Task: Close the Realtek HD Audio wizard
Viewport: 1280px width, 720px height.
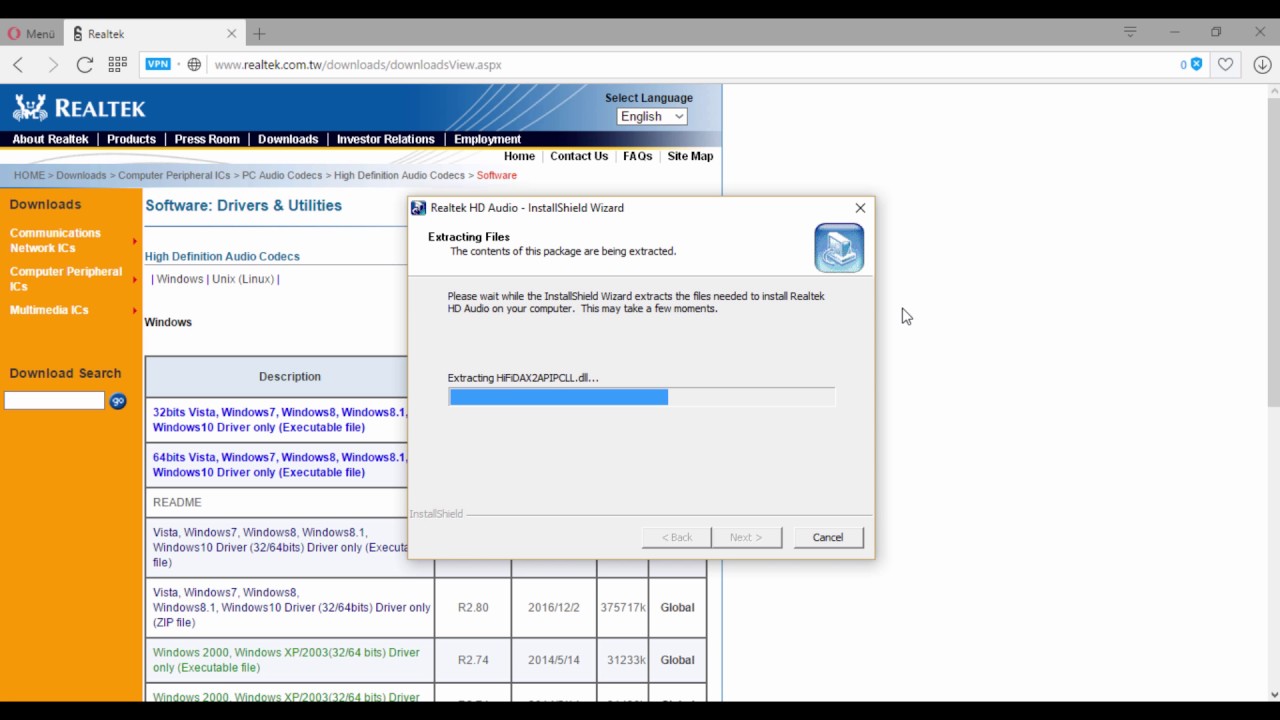Action: (860, 208)
